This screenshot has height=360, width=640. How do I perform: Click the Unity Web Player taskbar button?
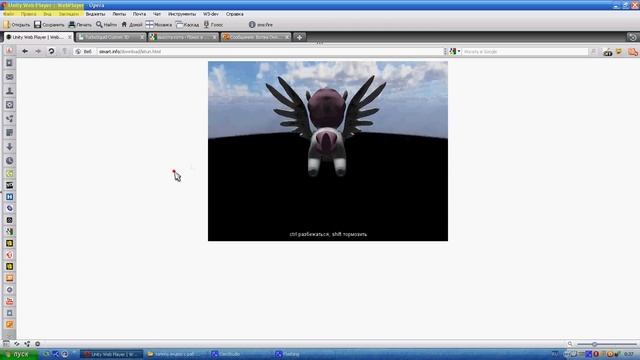pos(111,354)
